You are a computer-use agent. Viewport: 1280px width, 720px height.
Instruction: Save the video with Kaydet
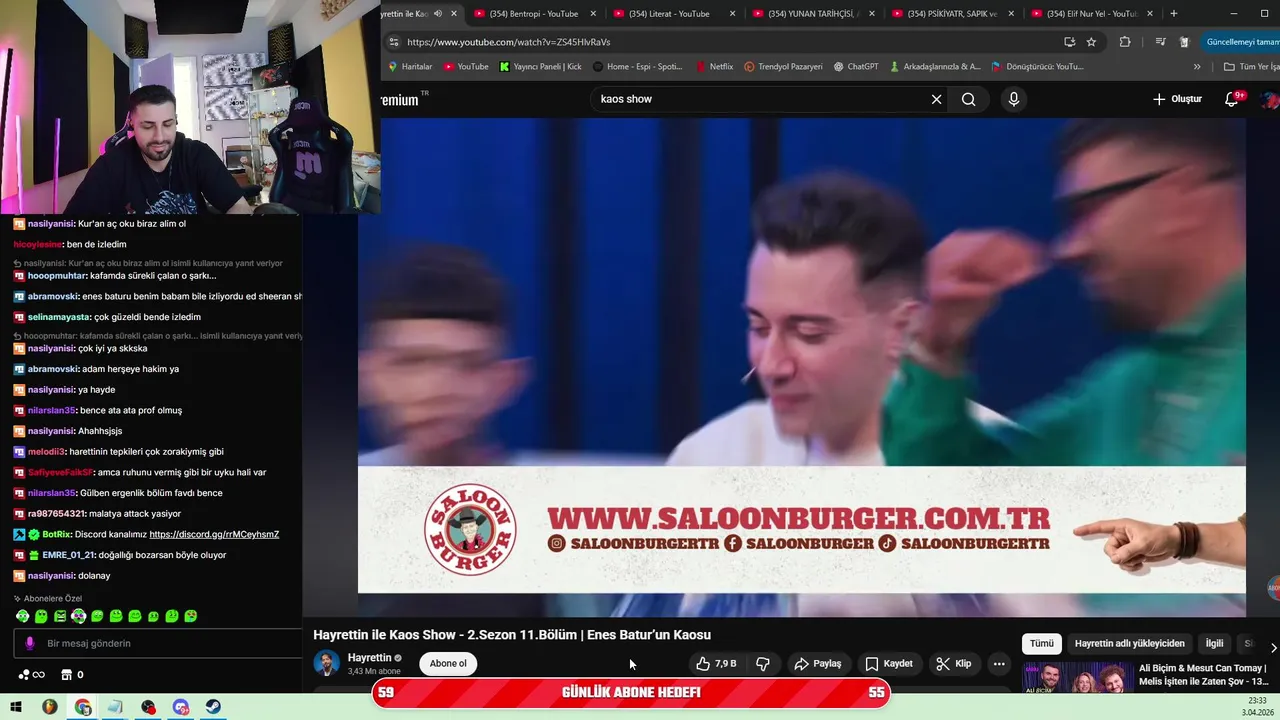tap(888, 664)
